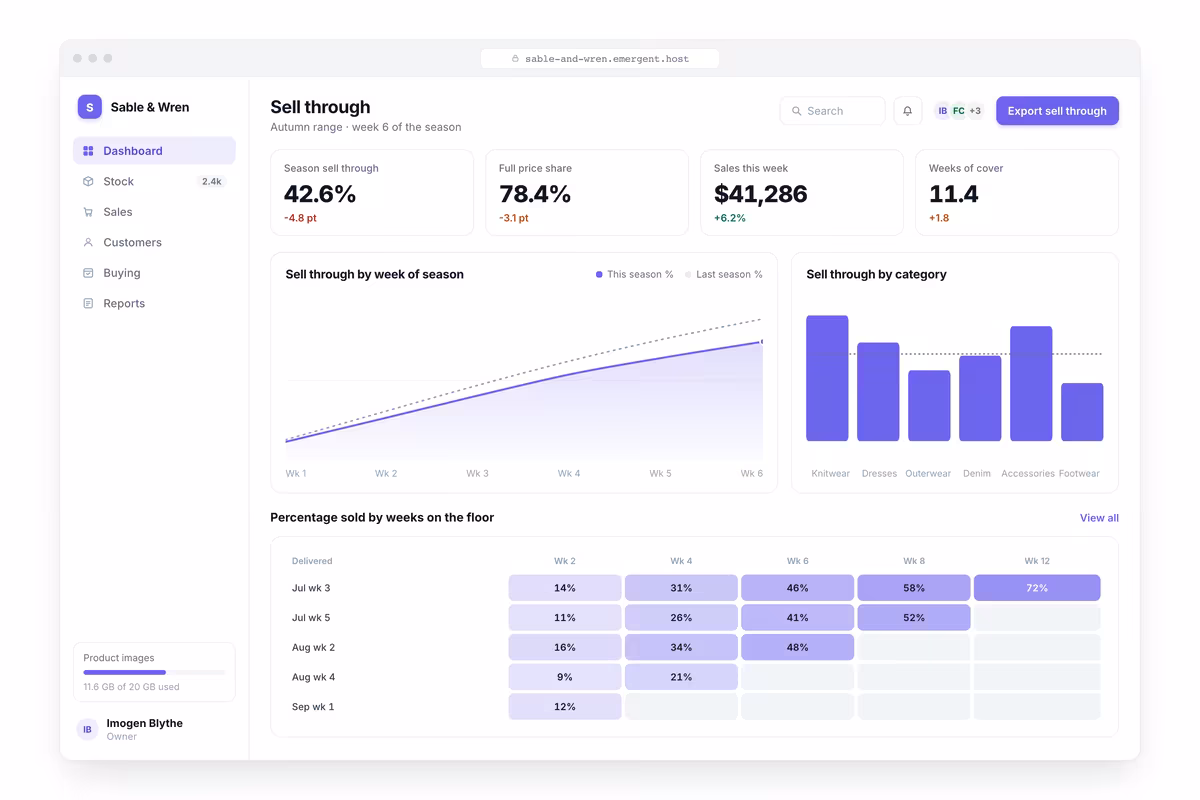Image resolution: width=1200 pixels, height=800 pixels.
Task: Click the 14% cell for Jul wk 3
Action: click(565, 588)
